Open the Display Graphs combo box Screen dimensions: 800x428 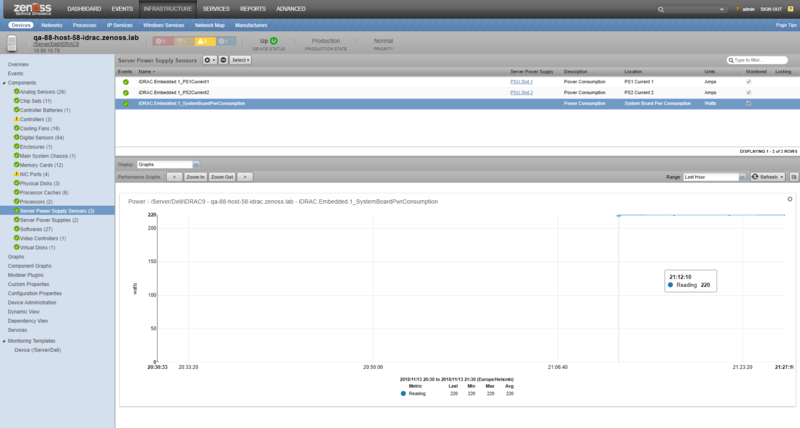pyautogui.click(x=168, y=165)
